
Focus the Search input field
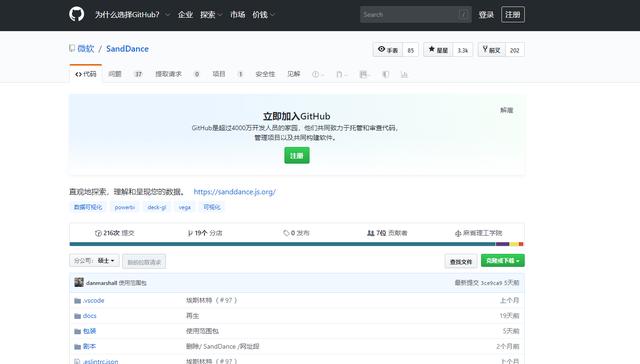pyautogui.click(x=416, y=15)
